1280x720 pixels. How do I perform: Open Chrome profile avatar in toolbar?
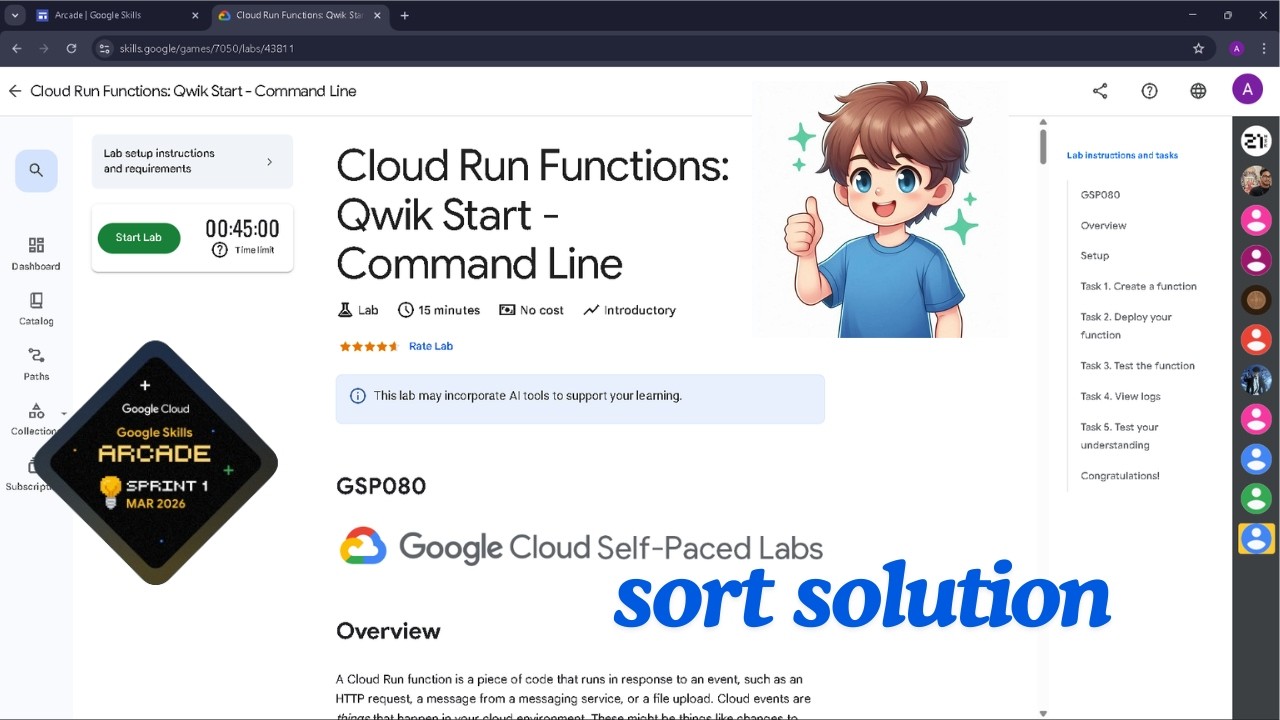tap(1237, 48)
